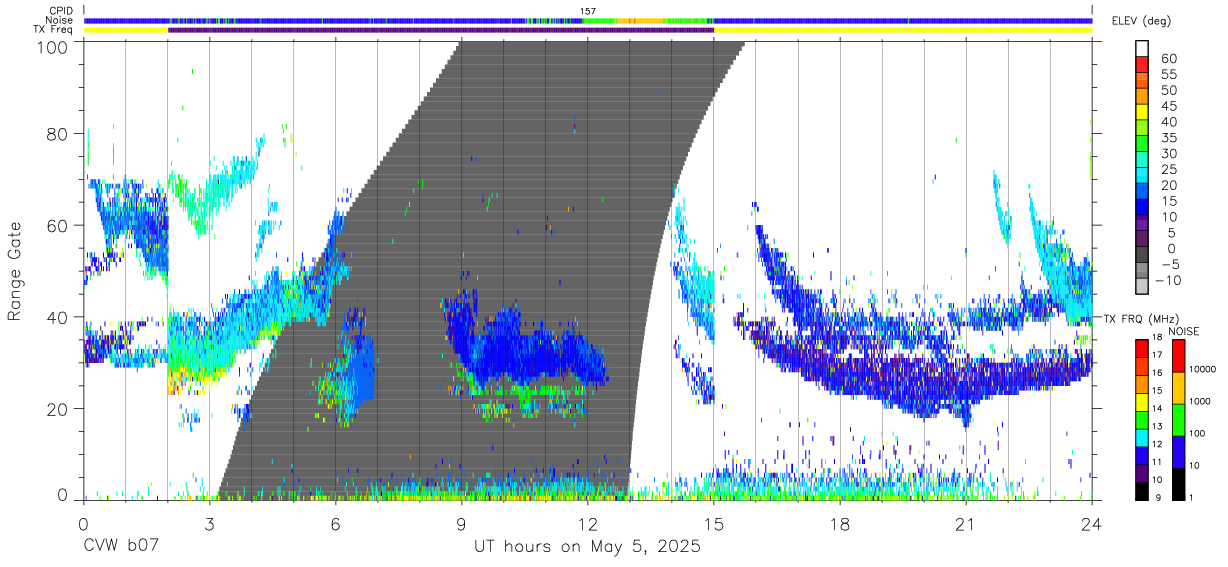Click the y-axis tick label 100
Screen dimensions: 1228x567
tap(53, 48)
